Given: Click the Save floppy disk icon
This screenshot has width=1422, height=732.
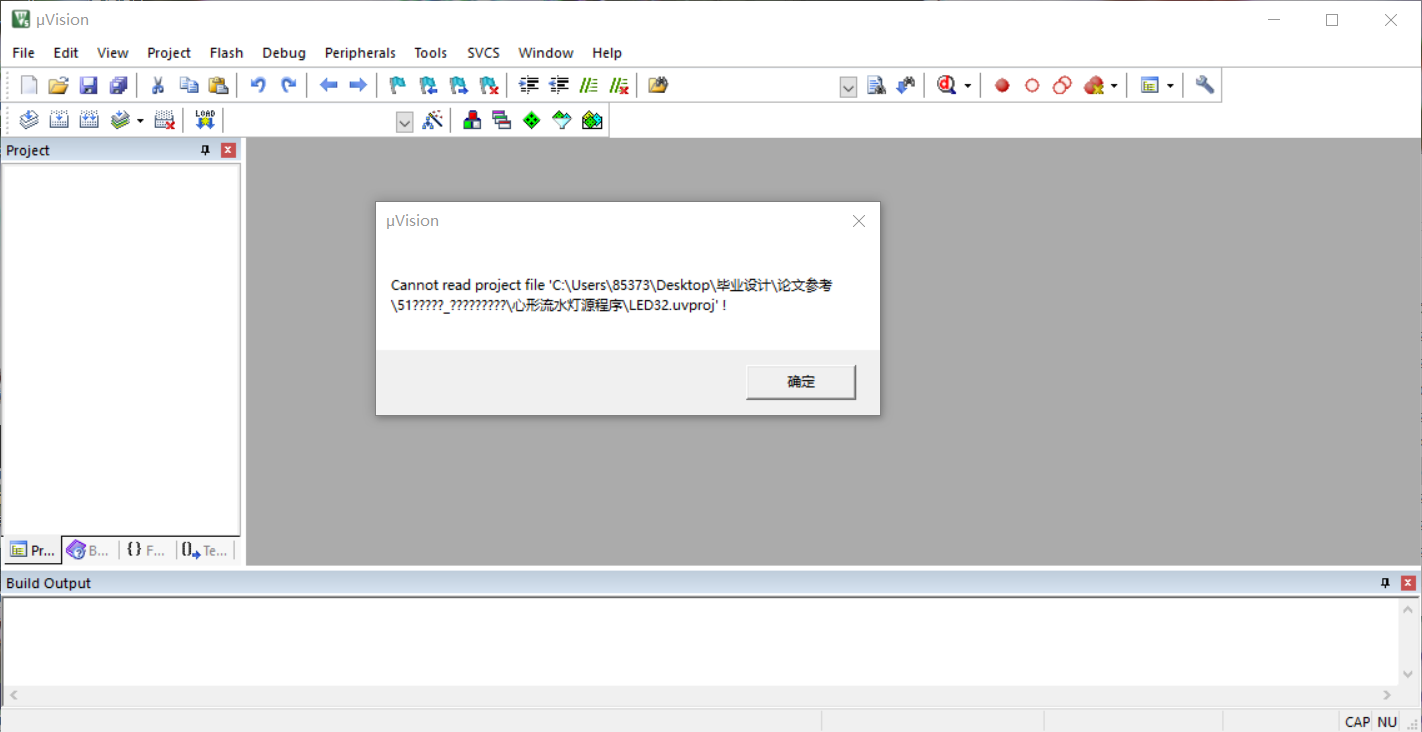Looking at the screenshot, I should tap(88, 85).
